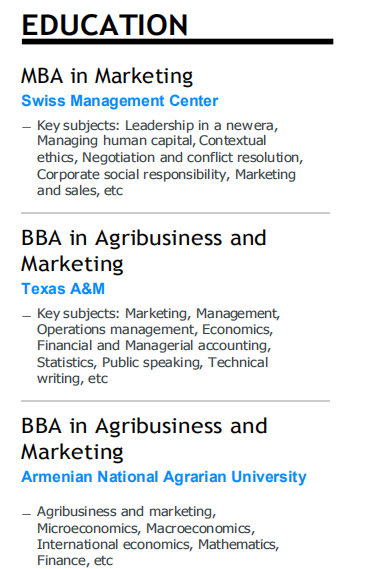387x569 pixels.
Task: Click the gray divider below the MBA section
Action: (175, 213)
